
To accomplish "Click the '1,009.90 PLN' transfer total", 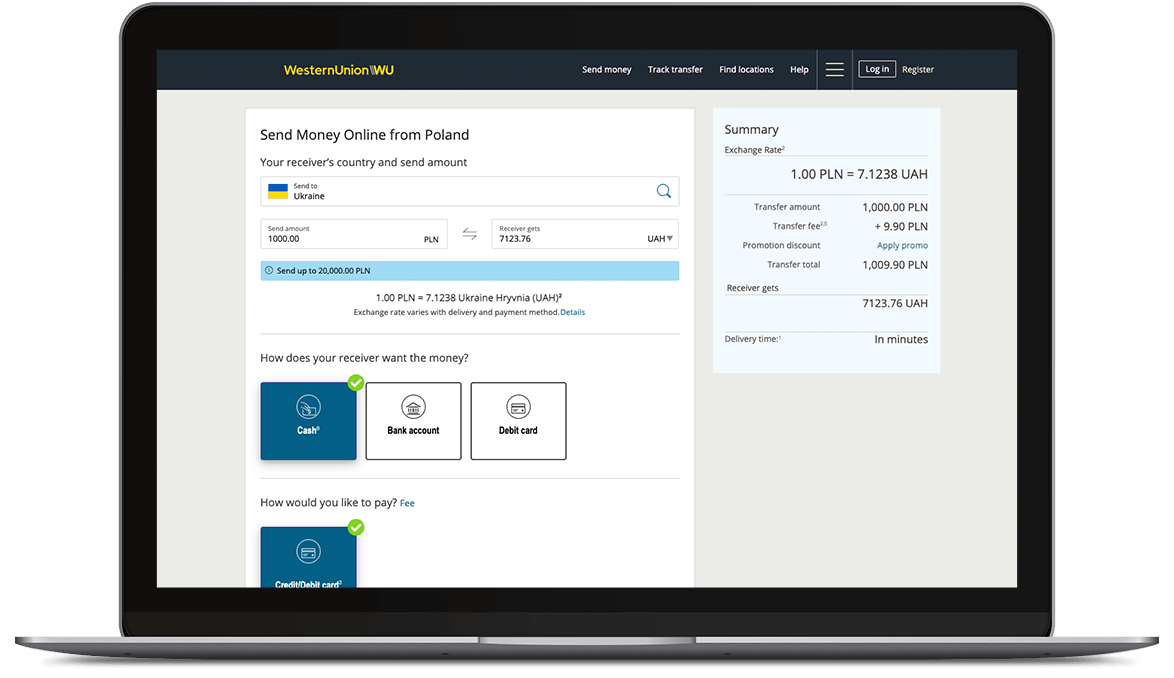I will tap(895, 265).
